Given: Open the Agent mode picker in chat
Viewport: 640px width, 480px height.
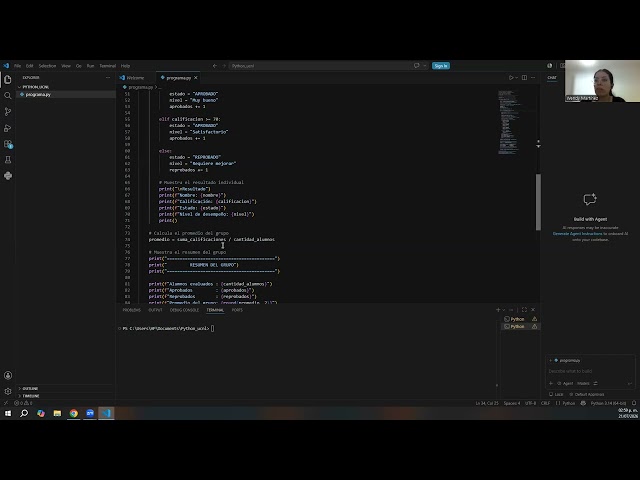Looking at the screenshot, I should (x=565, y=383).
